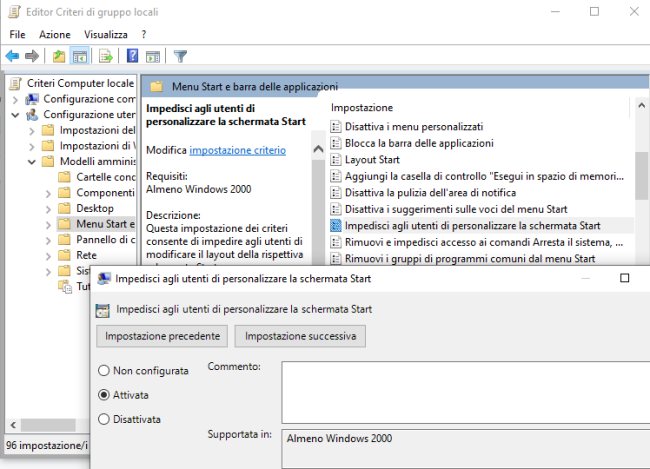Click the export list toolbar icon
The height and width of the screenshot is (469, 650).
coord(106,56)
